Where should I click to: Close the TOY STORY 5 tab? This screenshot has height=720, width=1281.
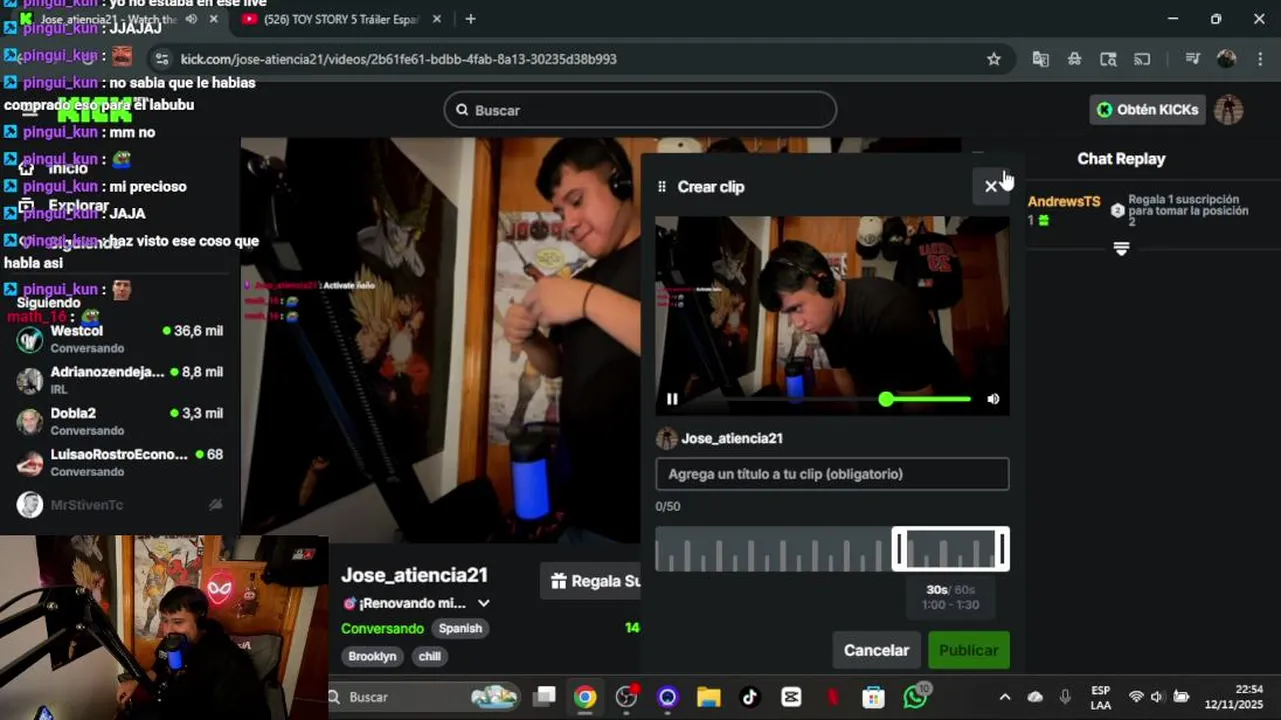(x=436, y=19)
